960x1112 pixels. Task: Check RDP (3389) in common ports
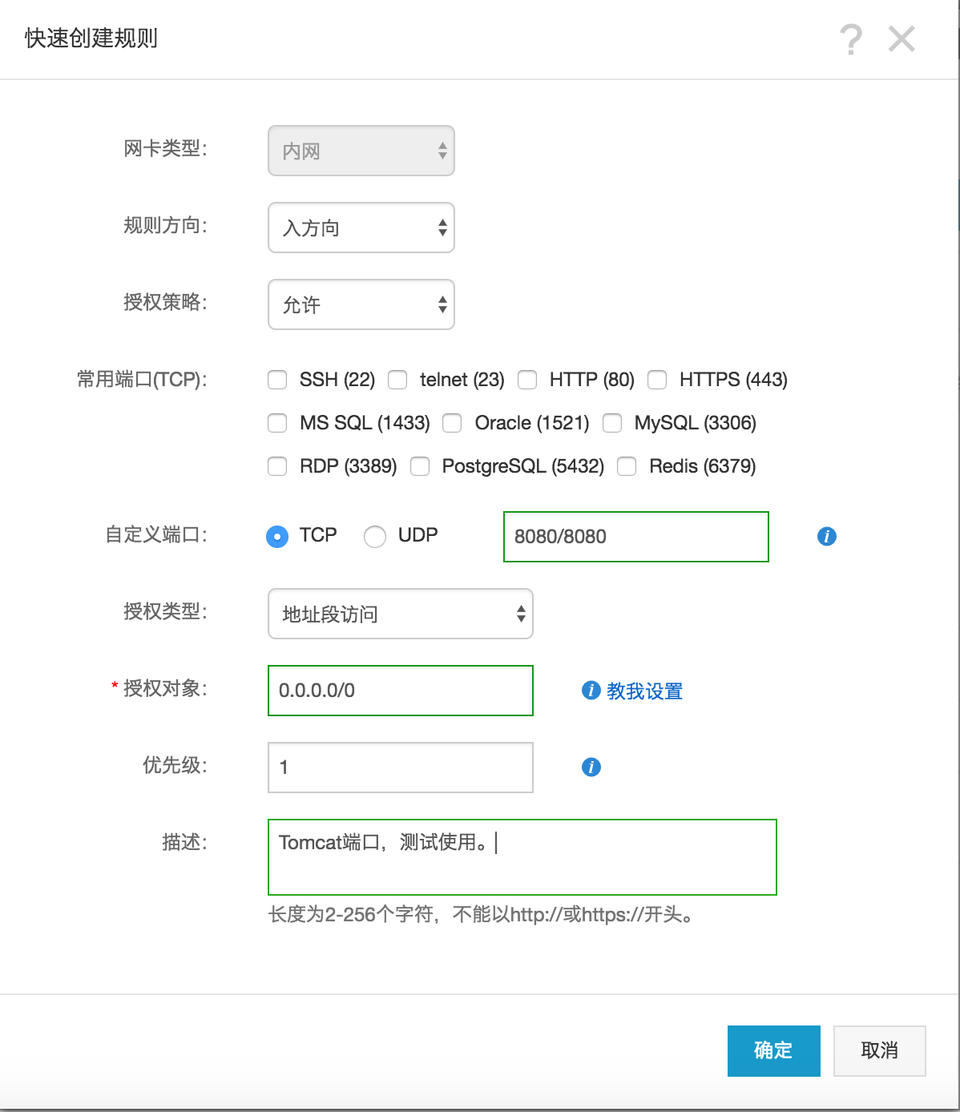[277, 466]
